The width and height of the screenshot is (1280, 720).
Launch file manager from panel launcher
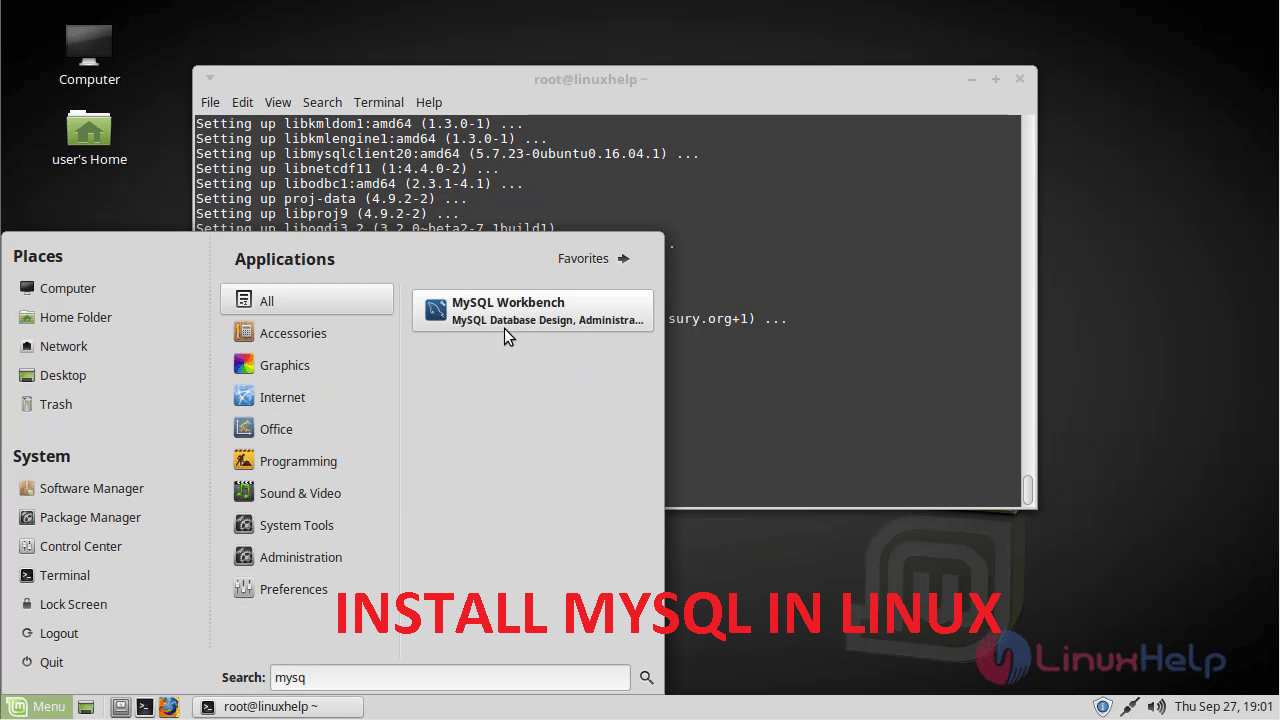[121, 707]
